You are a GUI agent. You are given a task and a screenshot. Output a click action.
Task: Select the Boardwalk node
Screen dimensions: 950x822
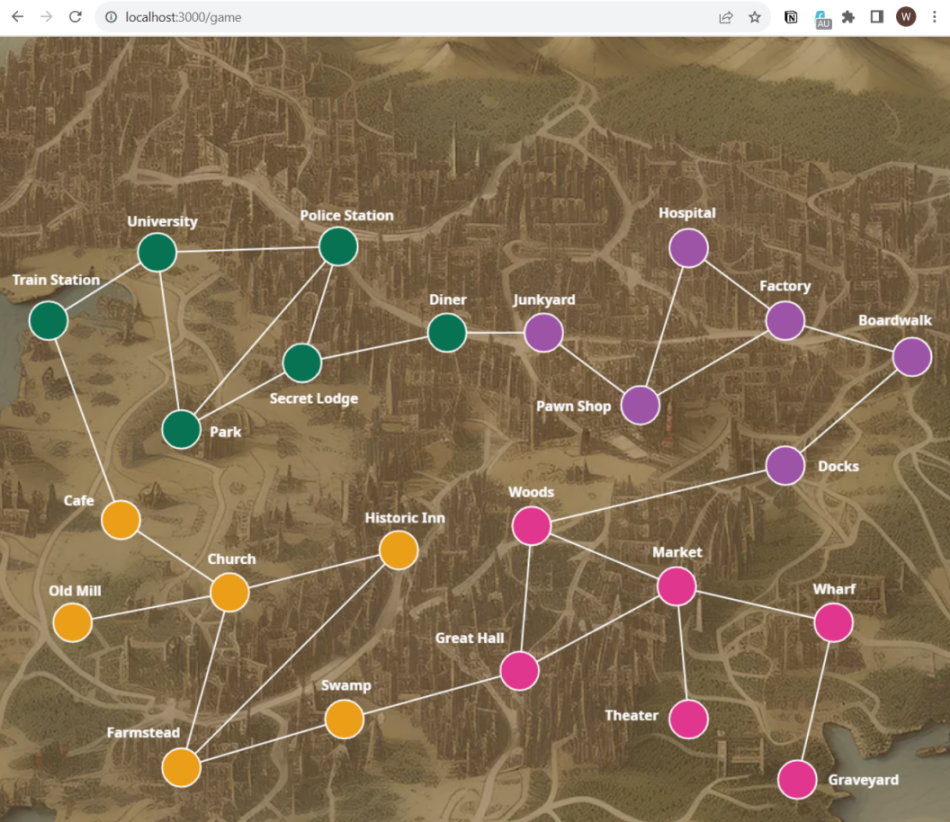coord(911,357)
